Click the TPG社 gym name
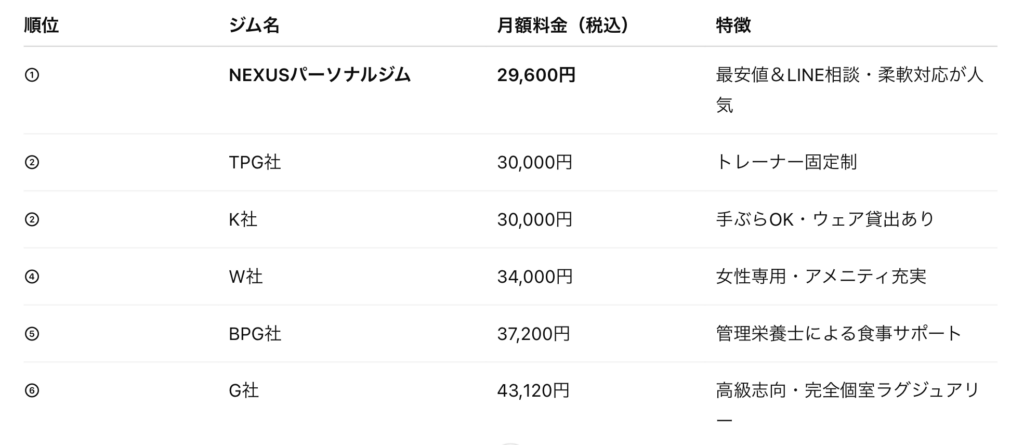Screen dimensions: 1024x445 coord(255,162)
